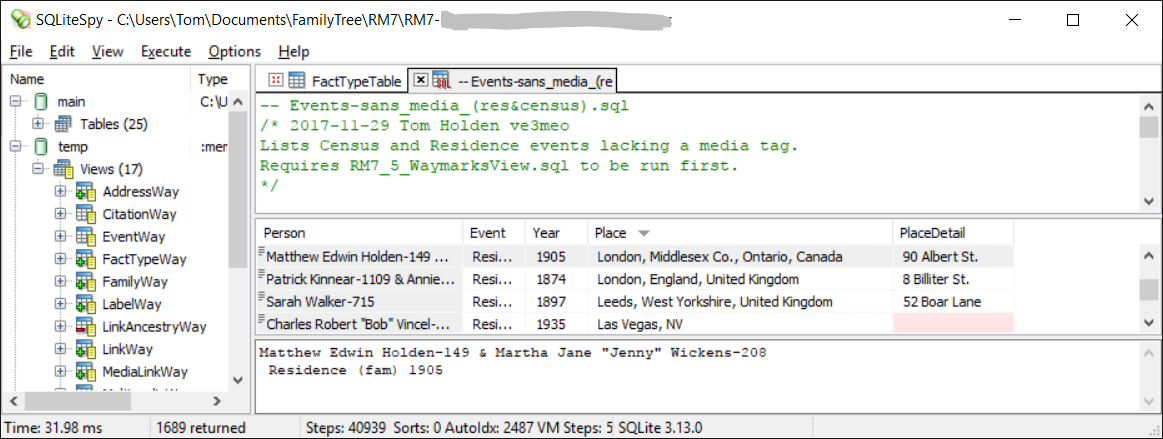Click the FamilyWay view icon

click(86, 282)
